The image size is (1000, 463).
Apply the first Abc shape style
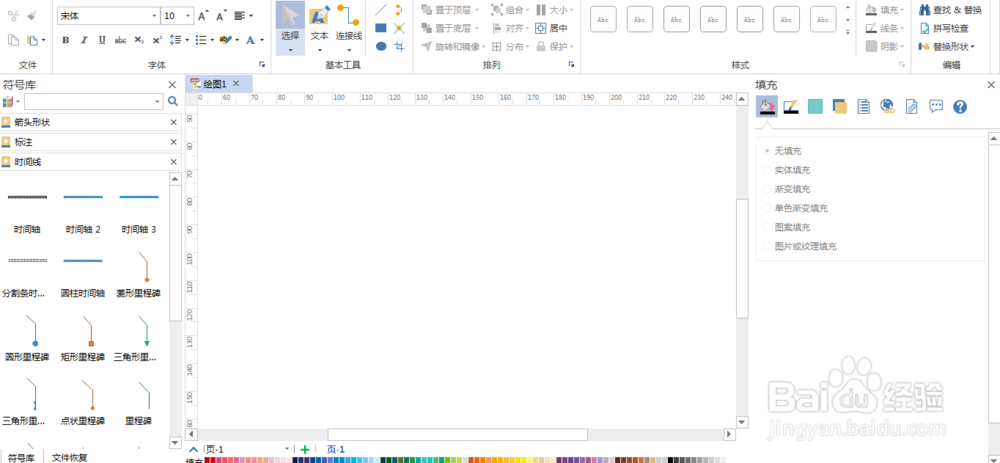pyautogui.click(x=603, y=19)
